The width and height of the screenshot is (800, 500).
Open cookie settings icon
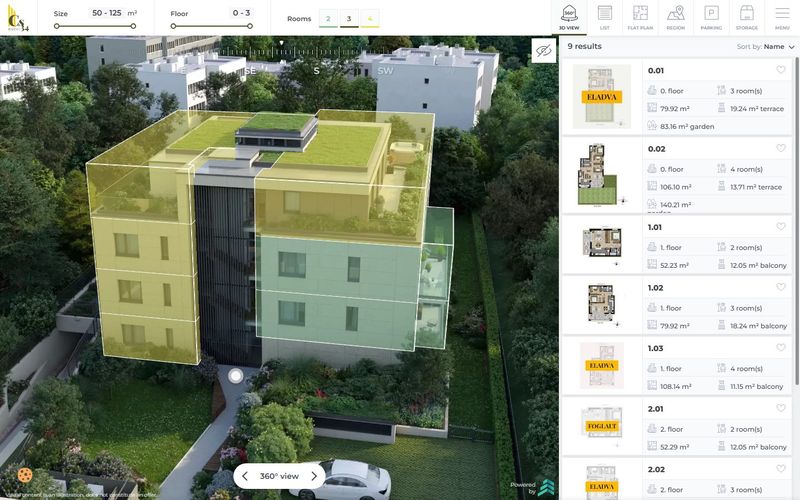coord(24,475)
